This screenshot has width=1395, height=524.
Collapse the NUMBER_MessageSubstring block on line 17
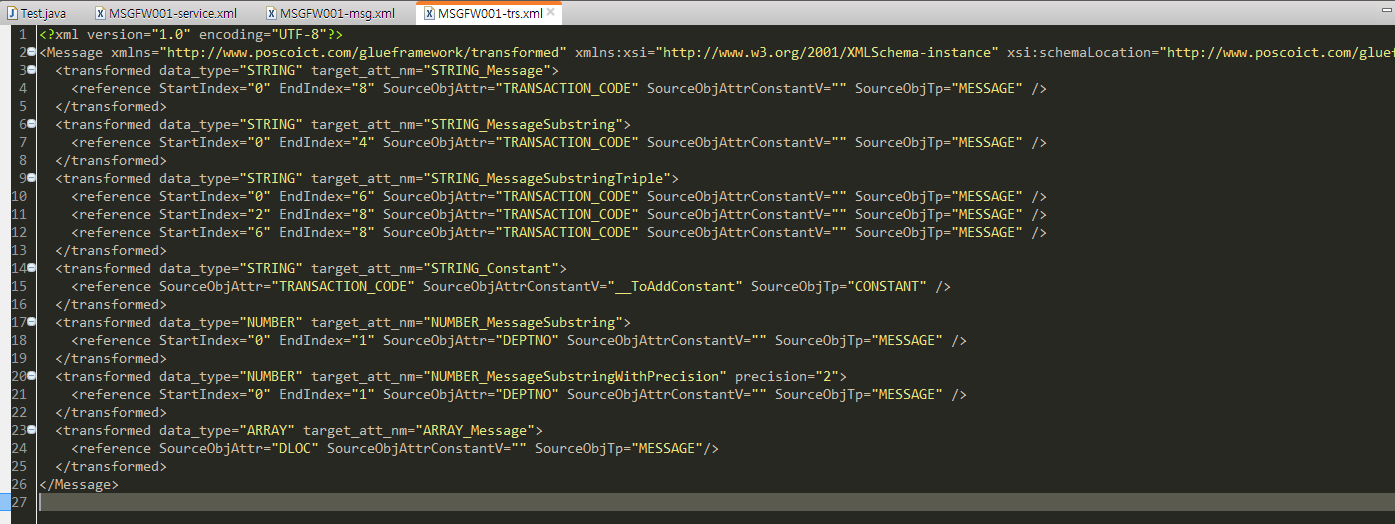click(x=32, y=322)
